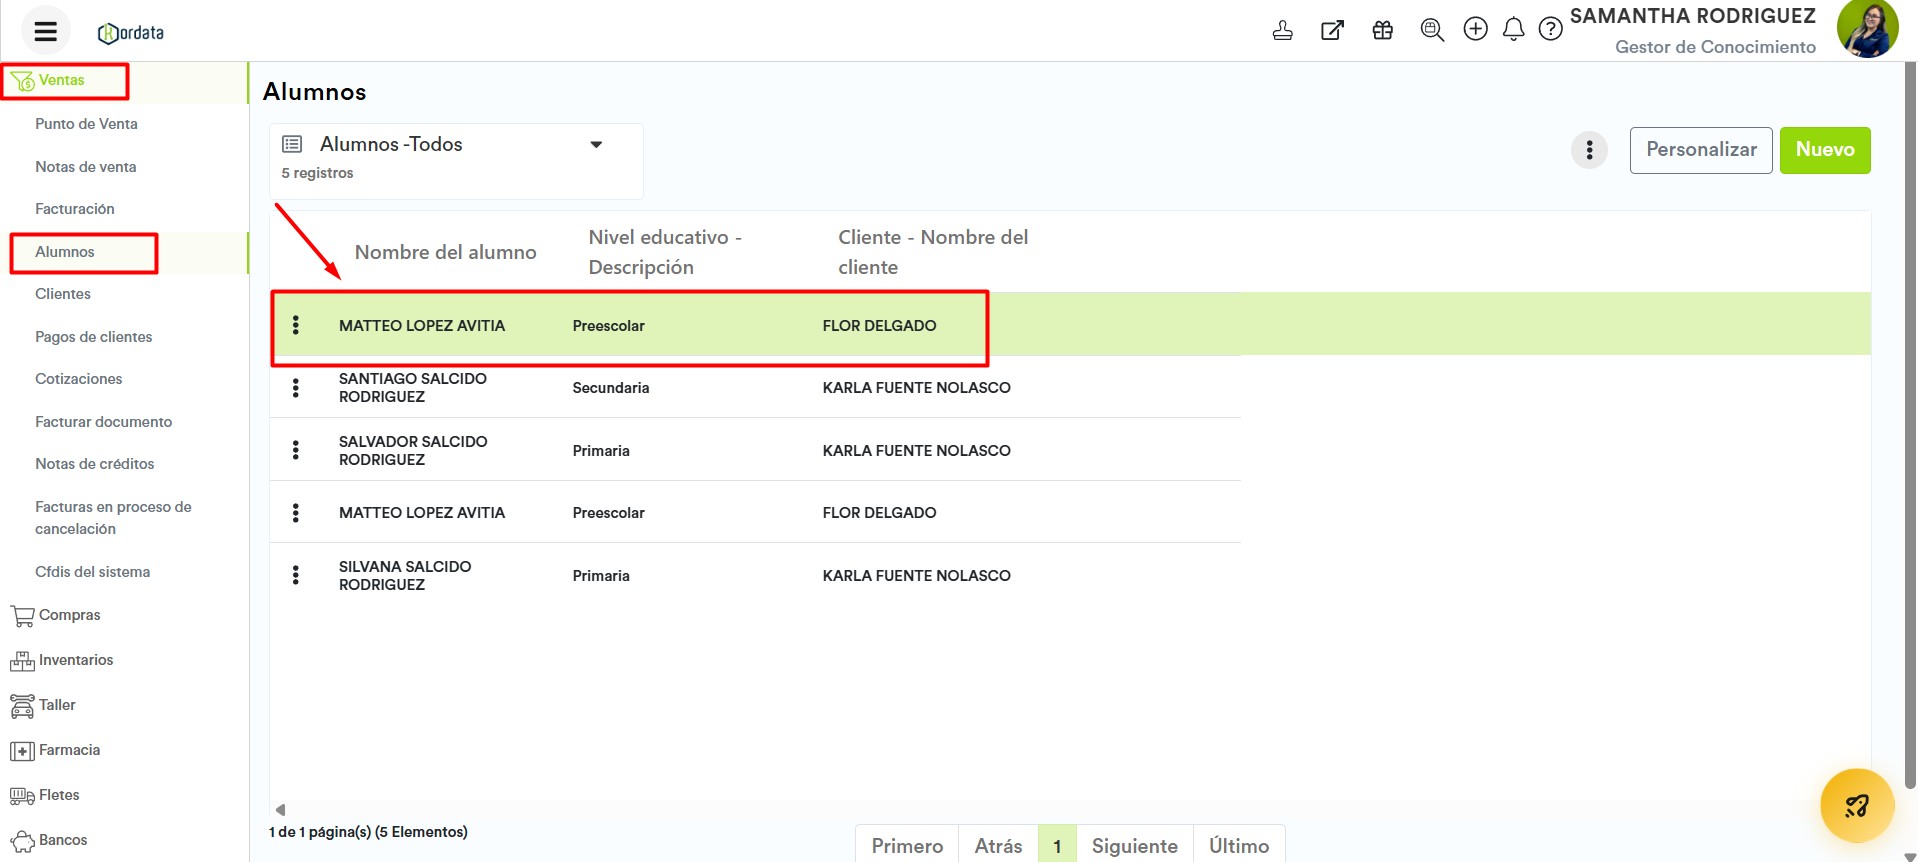Click the Personalizar button
The height and width of the screenshot is (862, 1918).
[x=1701, y=150]
